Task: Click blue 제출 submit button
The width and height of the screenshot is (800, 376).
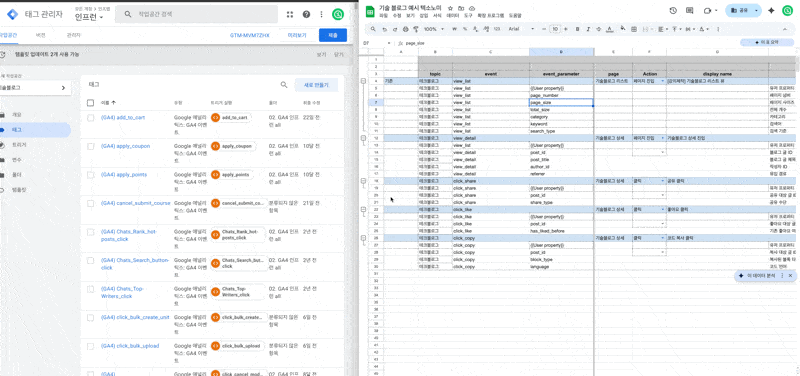Action: click(333, 35)
